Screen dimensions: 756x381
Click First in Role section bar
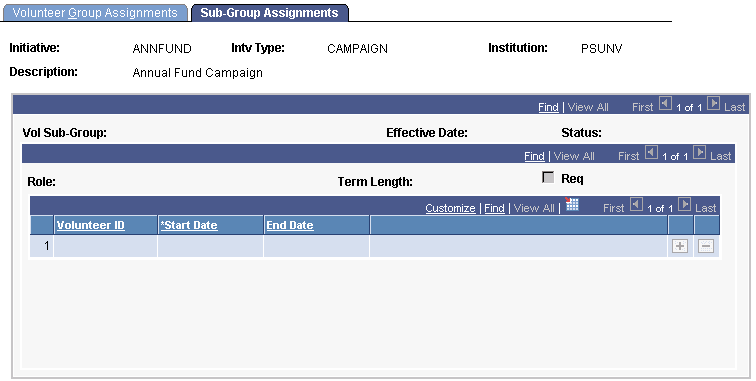pos(629,156)
